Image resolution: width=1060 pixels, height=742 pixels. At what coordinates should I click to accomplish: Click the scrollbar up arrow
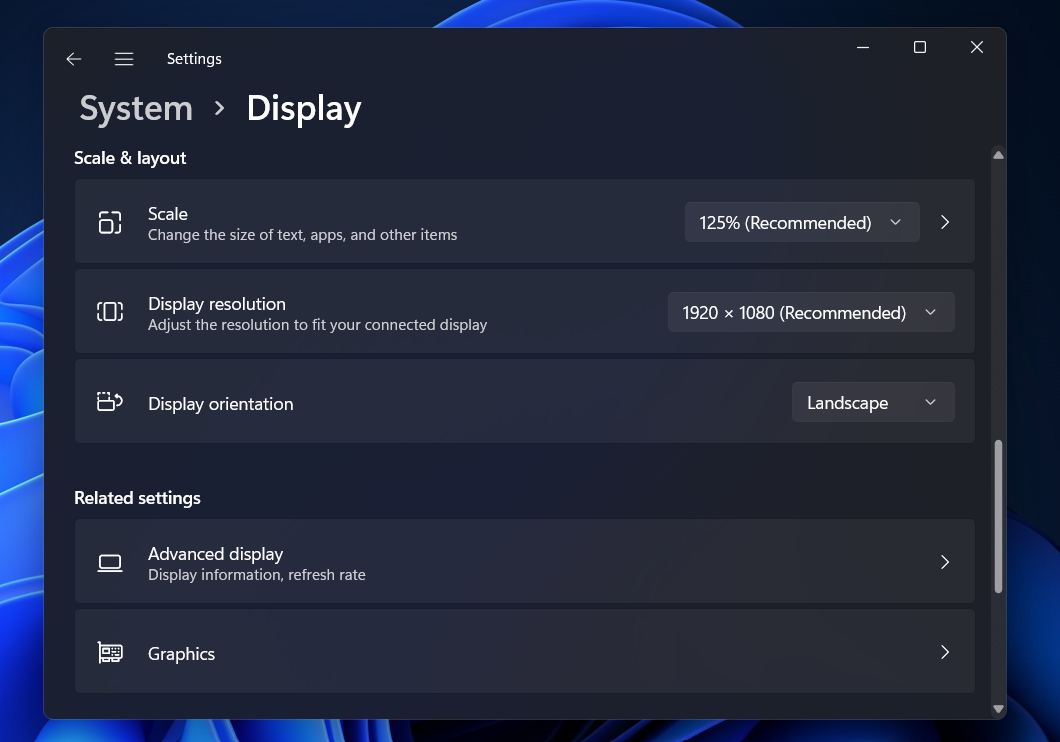[x=998, y=155]
